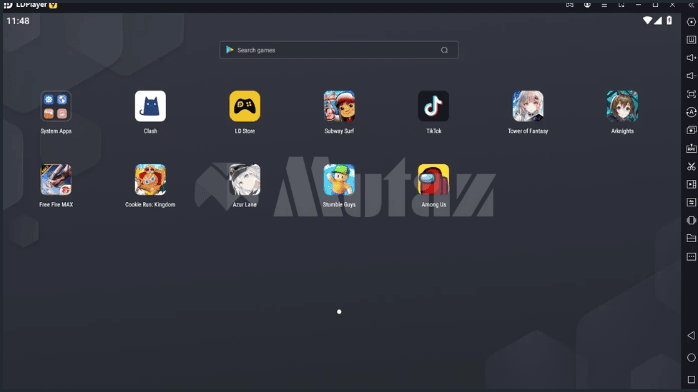Screen dimensions: 698x392
Task: Open Stumble Guys game
Action: tap(339, 180)
